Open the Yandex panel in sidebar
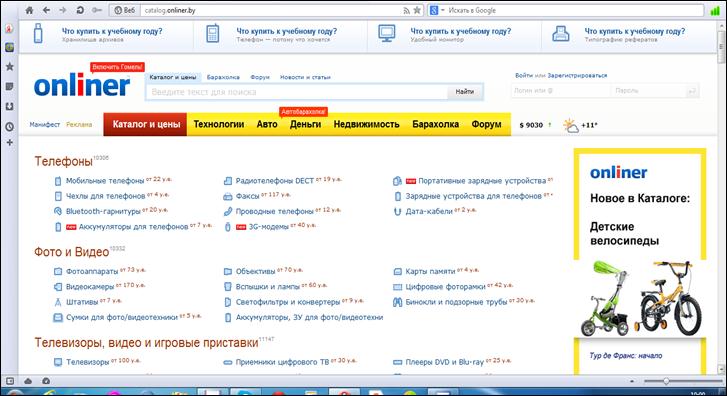The width and height of the screenshot is (727, 396). (9, 28)
